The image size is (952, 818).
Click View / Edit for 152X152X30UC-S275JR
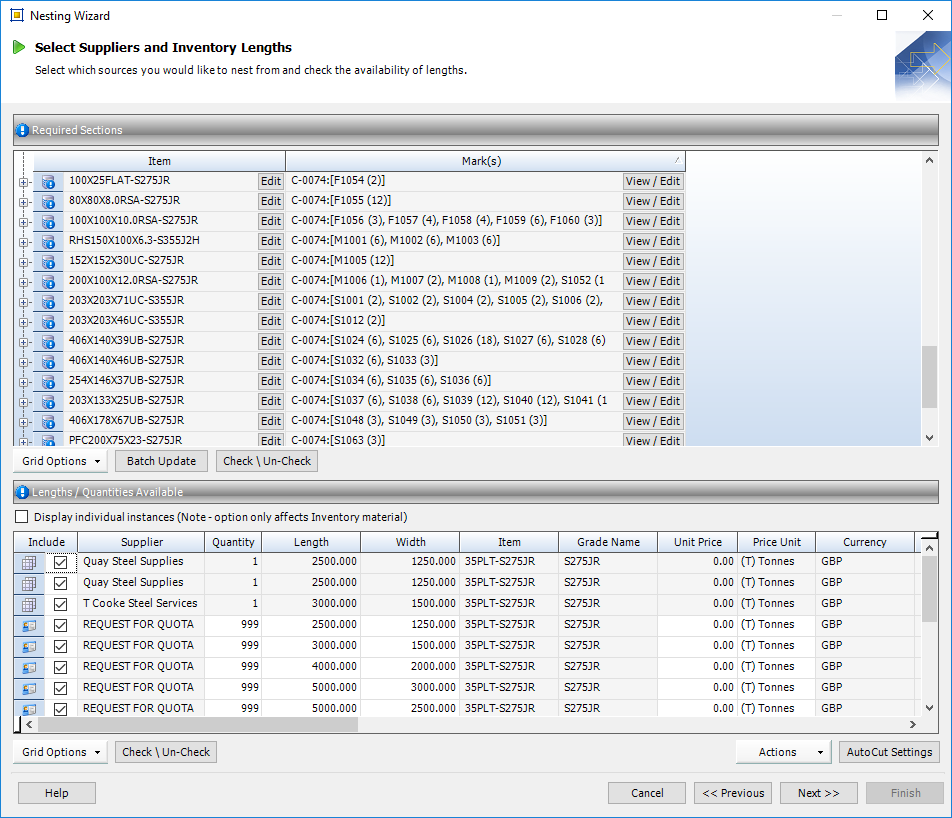coord(653,261)
